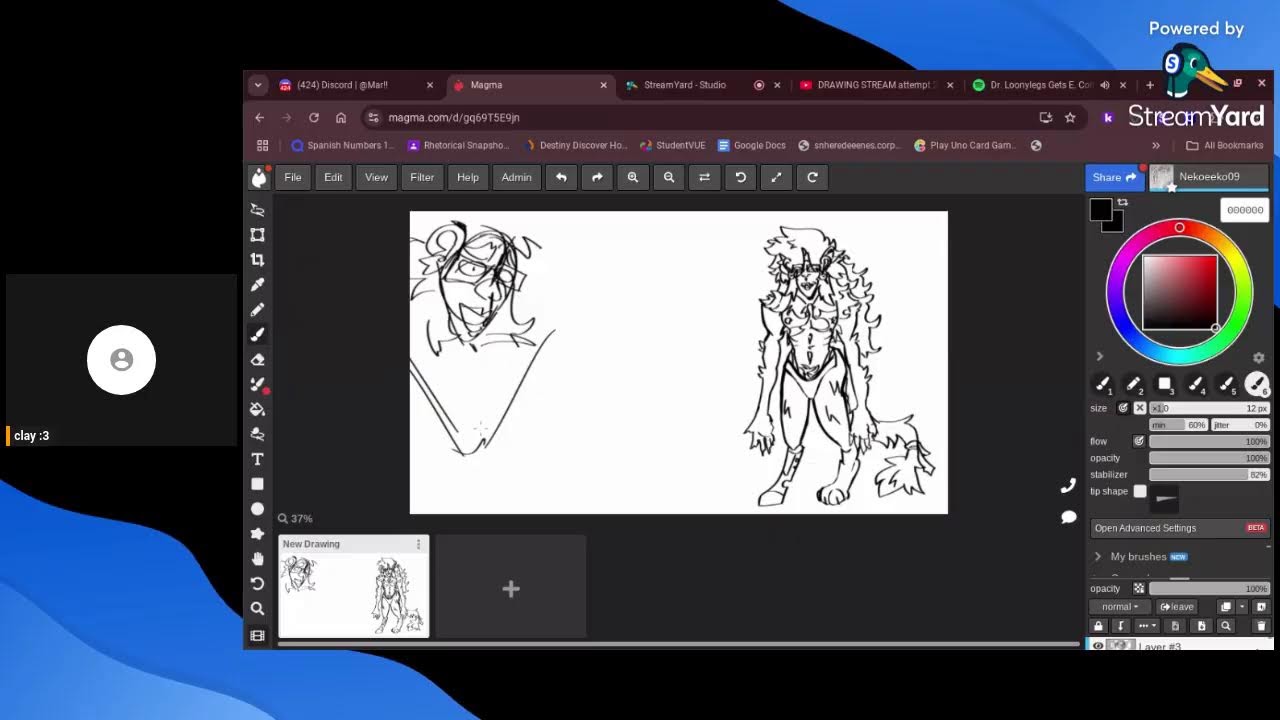Select the transform tool
The width and height of the screenshot is (1280, 720).
pyautogui.click(x=257, y=235)
